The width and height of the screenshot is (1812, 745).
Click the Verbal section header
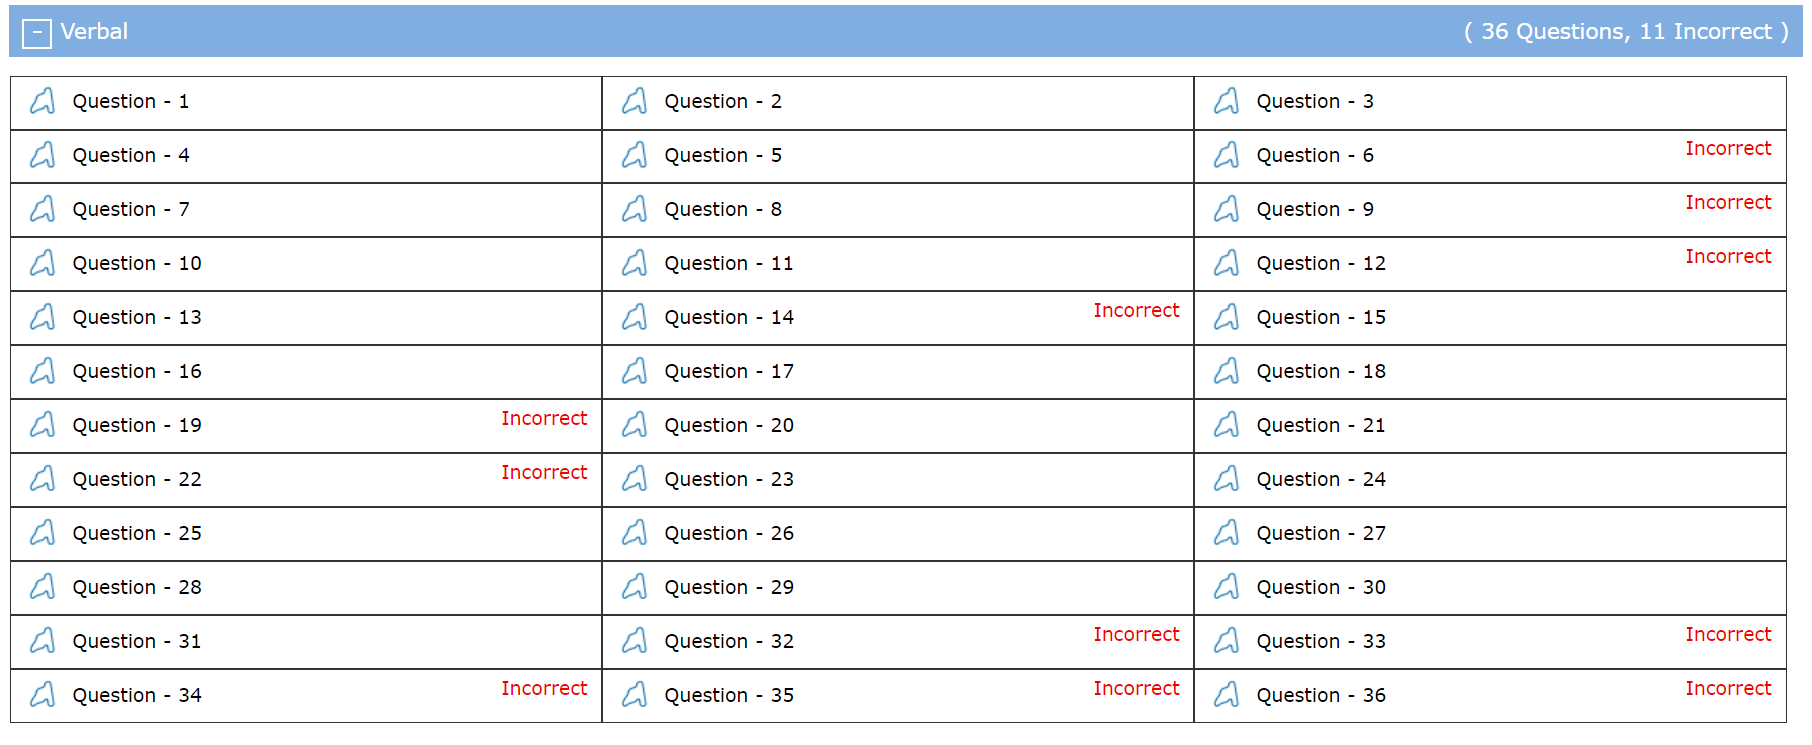coord(94,32)
